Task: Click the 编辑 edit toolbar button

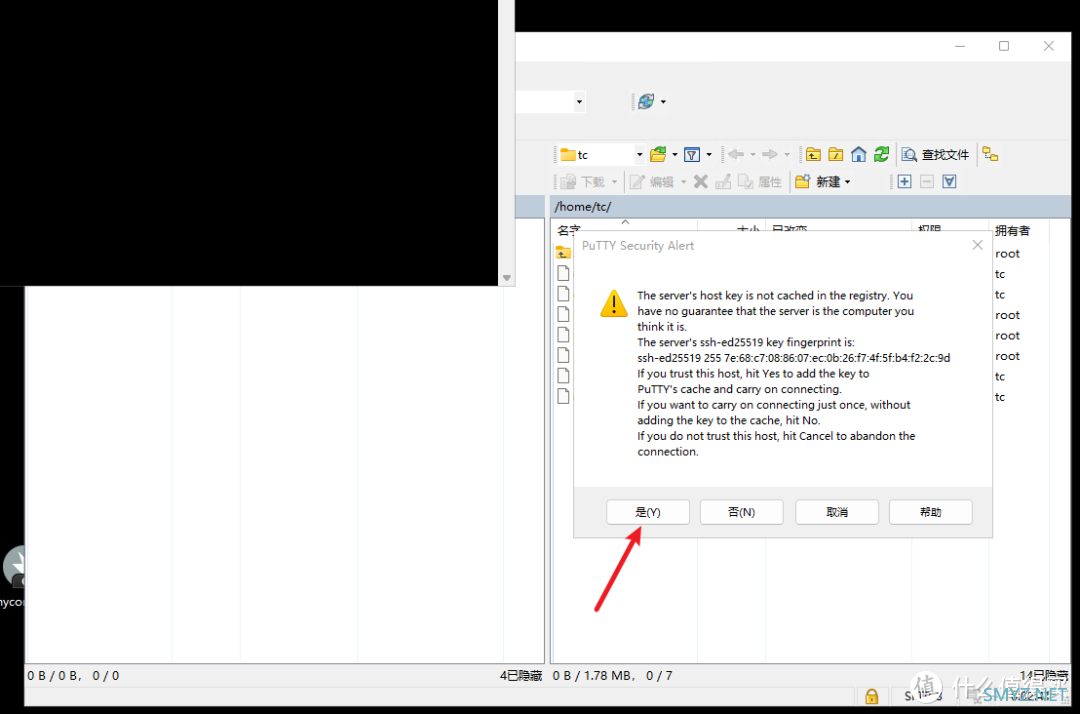Action: 652,182
